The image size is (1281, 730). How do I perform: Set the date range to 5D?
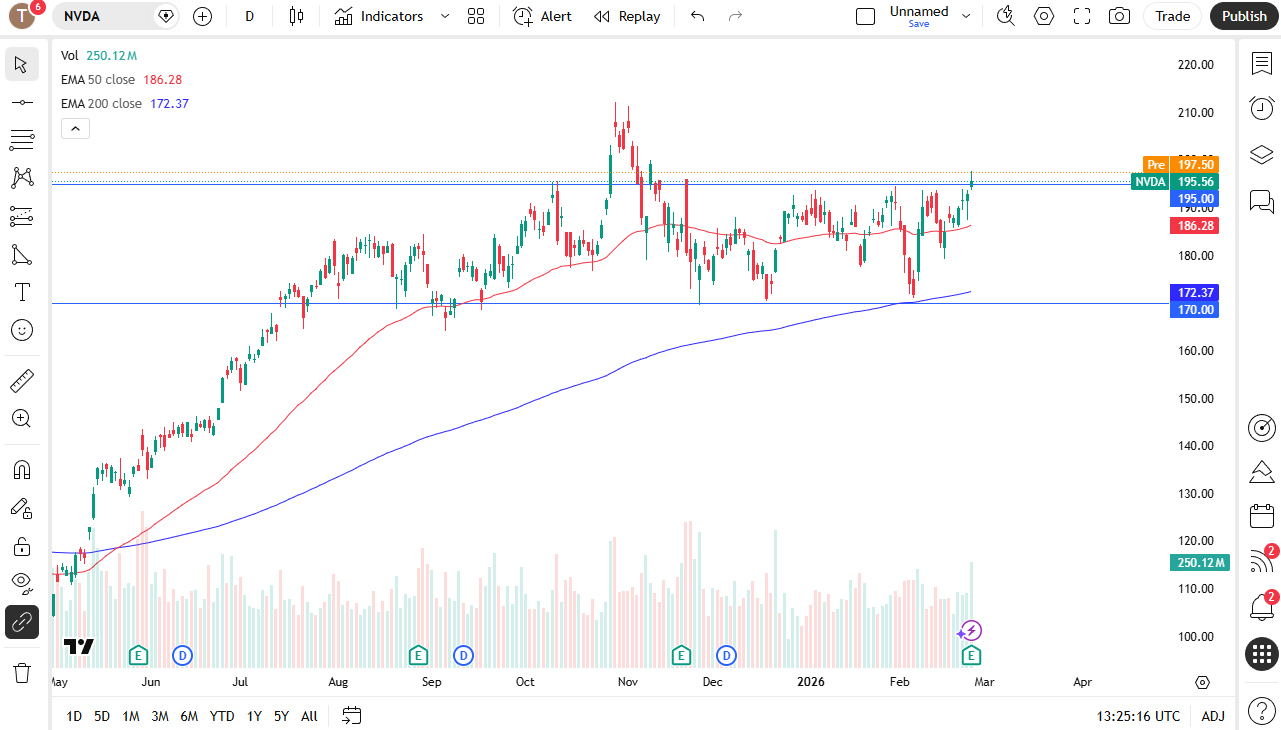pyautogui.click(x=102, y=716)
